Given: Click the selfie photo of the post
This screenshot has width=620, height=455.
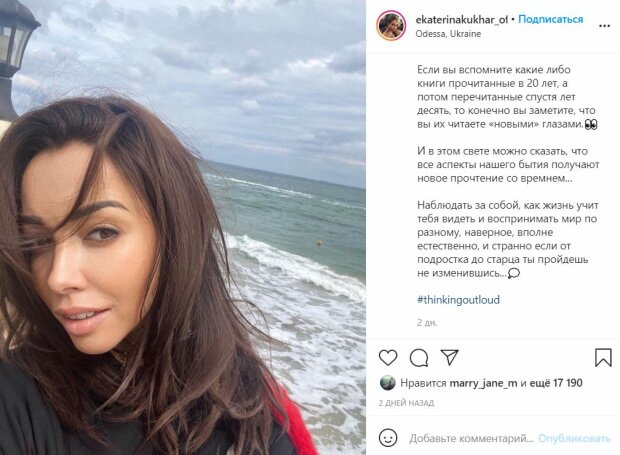Looking at the screenshot, I should tap(183, 227).
